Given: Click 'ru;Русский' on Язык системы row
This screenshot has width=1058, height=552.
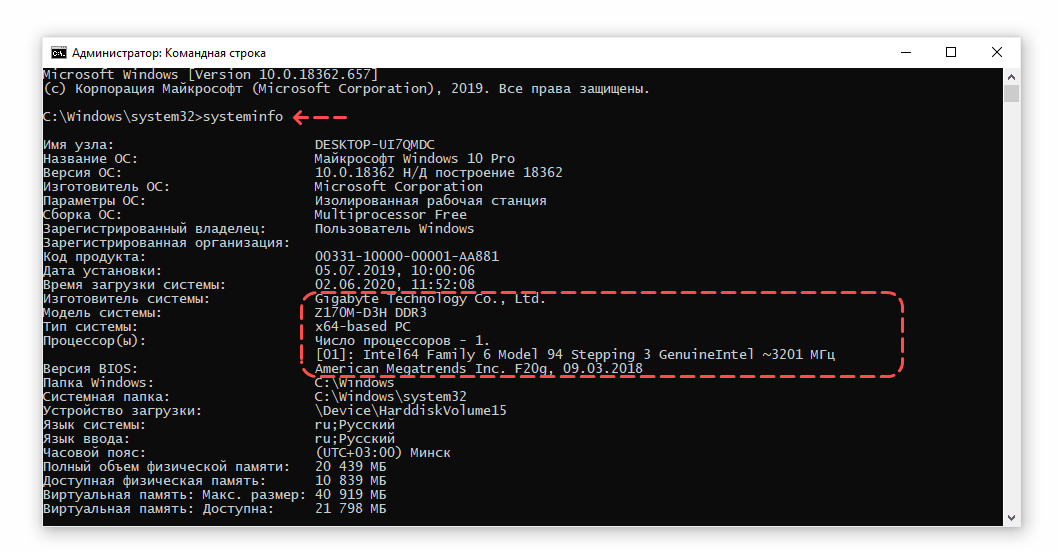Looking at the screenshot, I should point(354,424).
